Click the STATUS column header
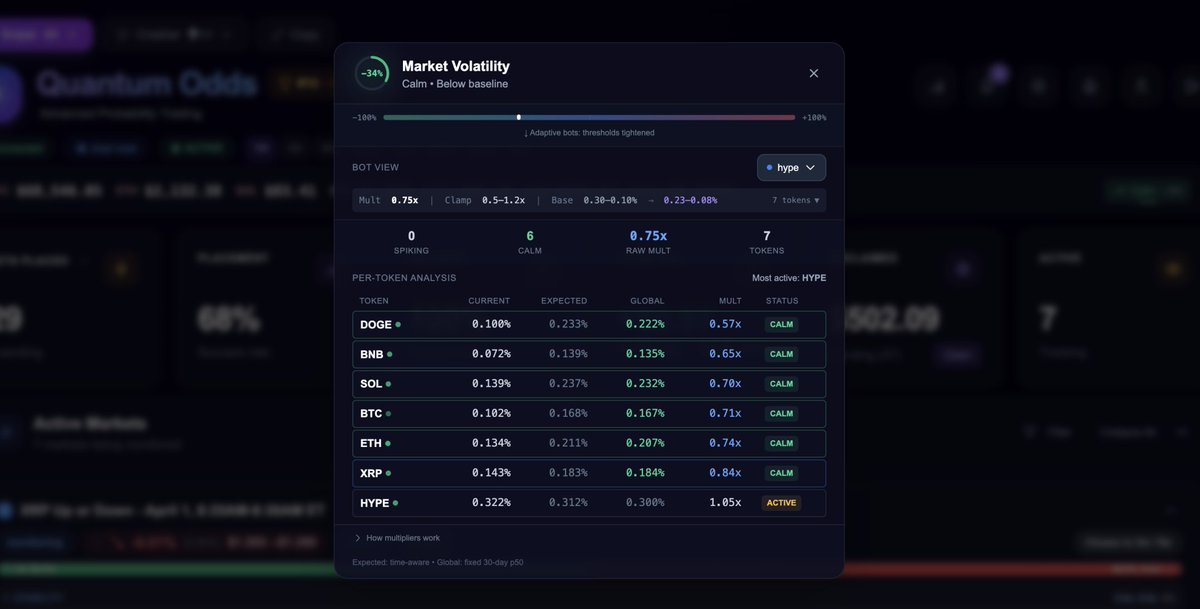The image size is (1200, 609). (782, 301)
